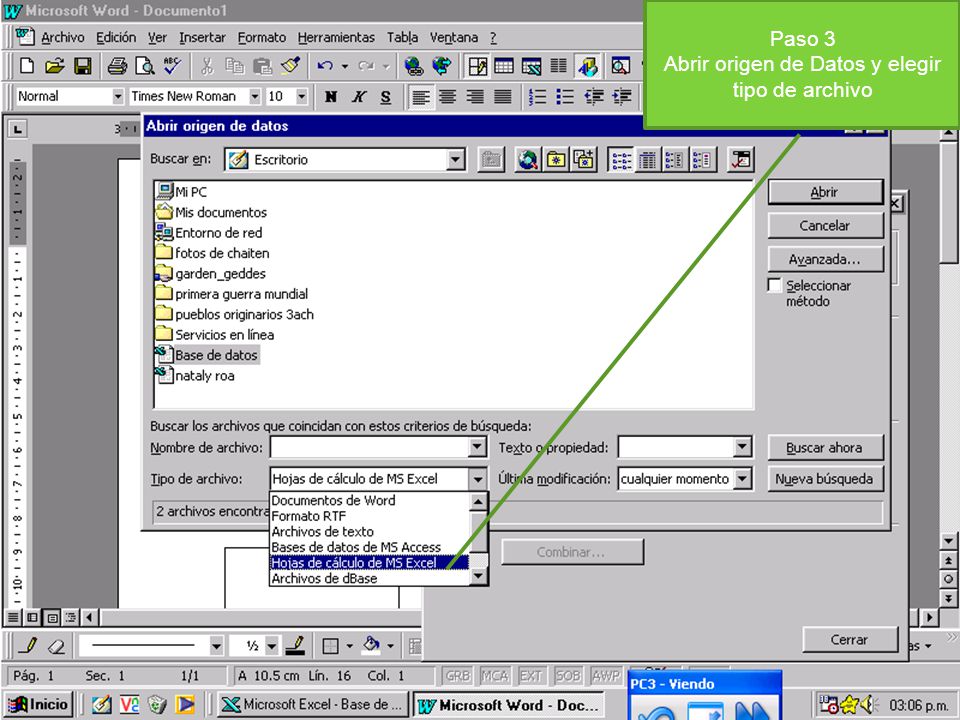Click the Insert Table grid icon

(504, 66)
